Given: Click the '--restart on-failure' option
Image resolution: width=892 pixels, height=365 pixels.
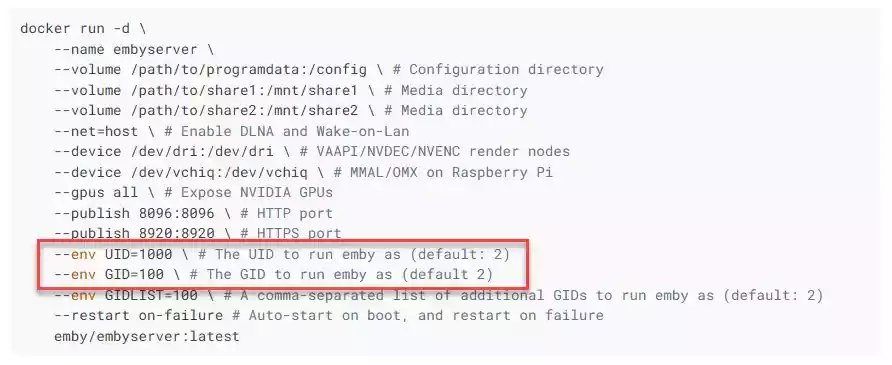Looking at the screenshot, I should click(138, 316).
